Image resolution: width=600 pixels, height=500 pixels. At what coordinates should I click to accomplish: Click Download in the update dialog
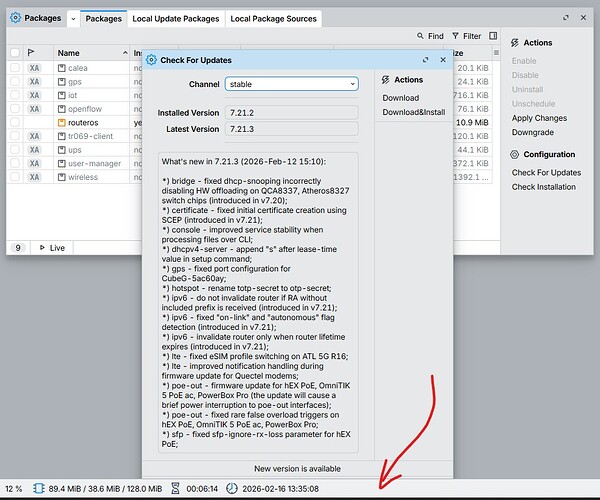pyautogui.click(x=401, y=98)
